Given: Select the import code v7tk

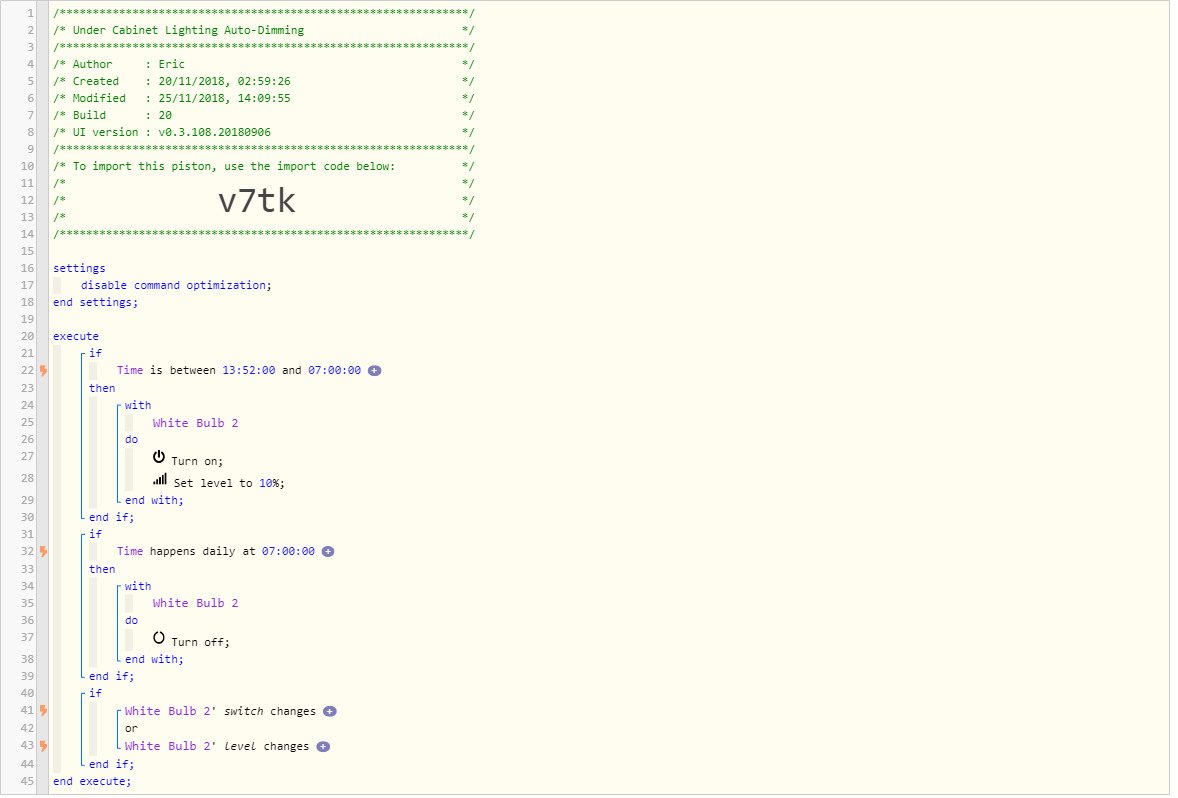Looking at the screenshot, I should [257, 201].
